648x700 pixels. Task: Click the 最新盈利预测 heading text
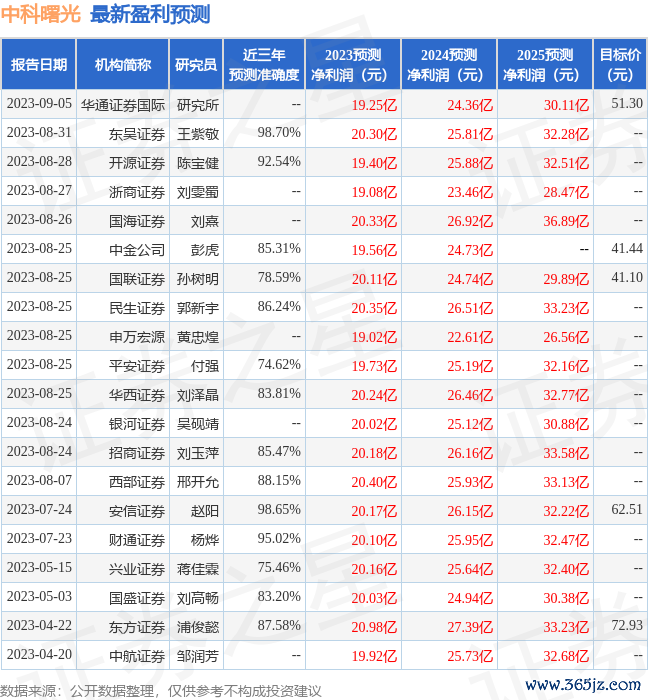pos(150,15)
